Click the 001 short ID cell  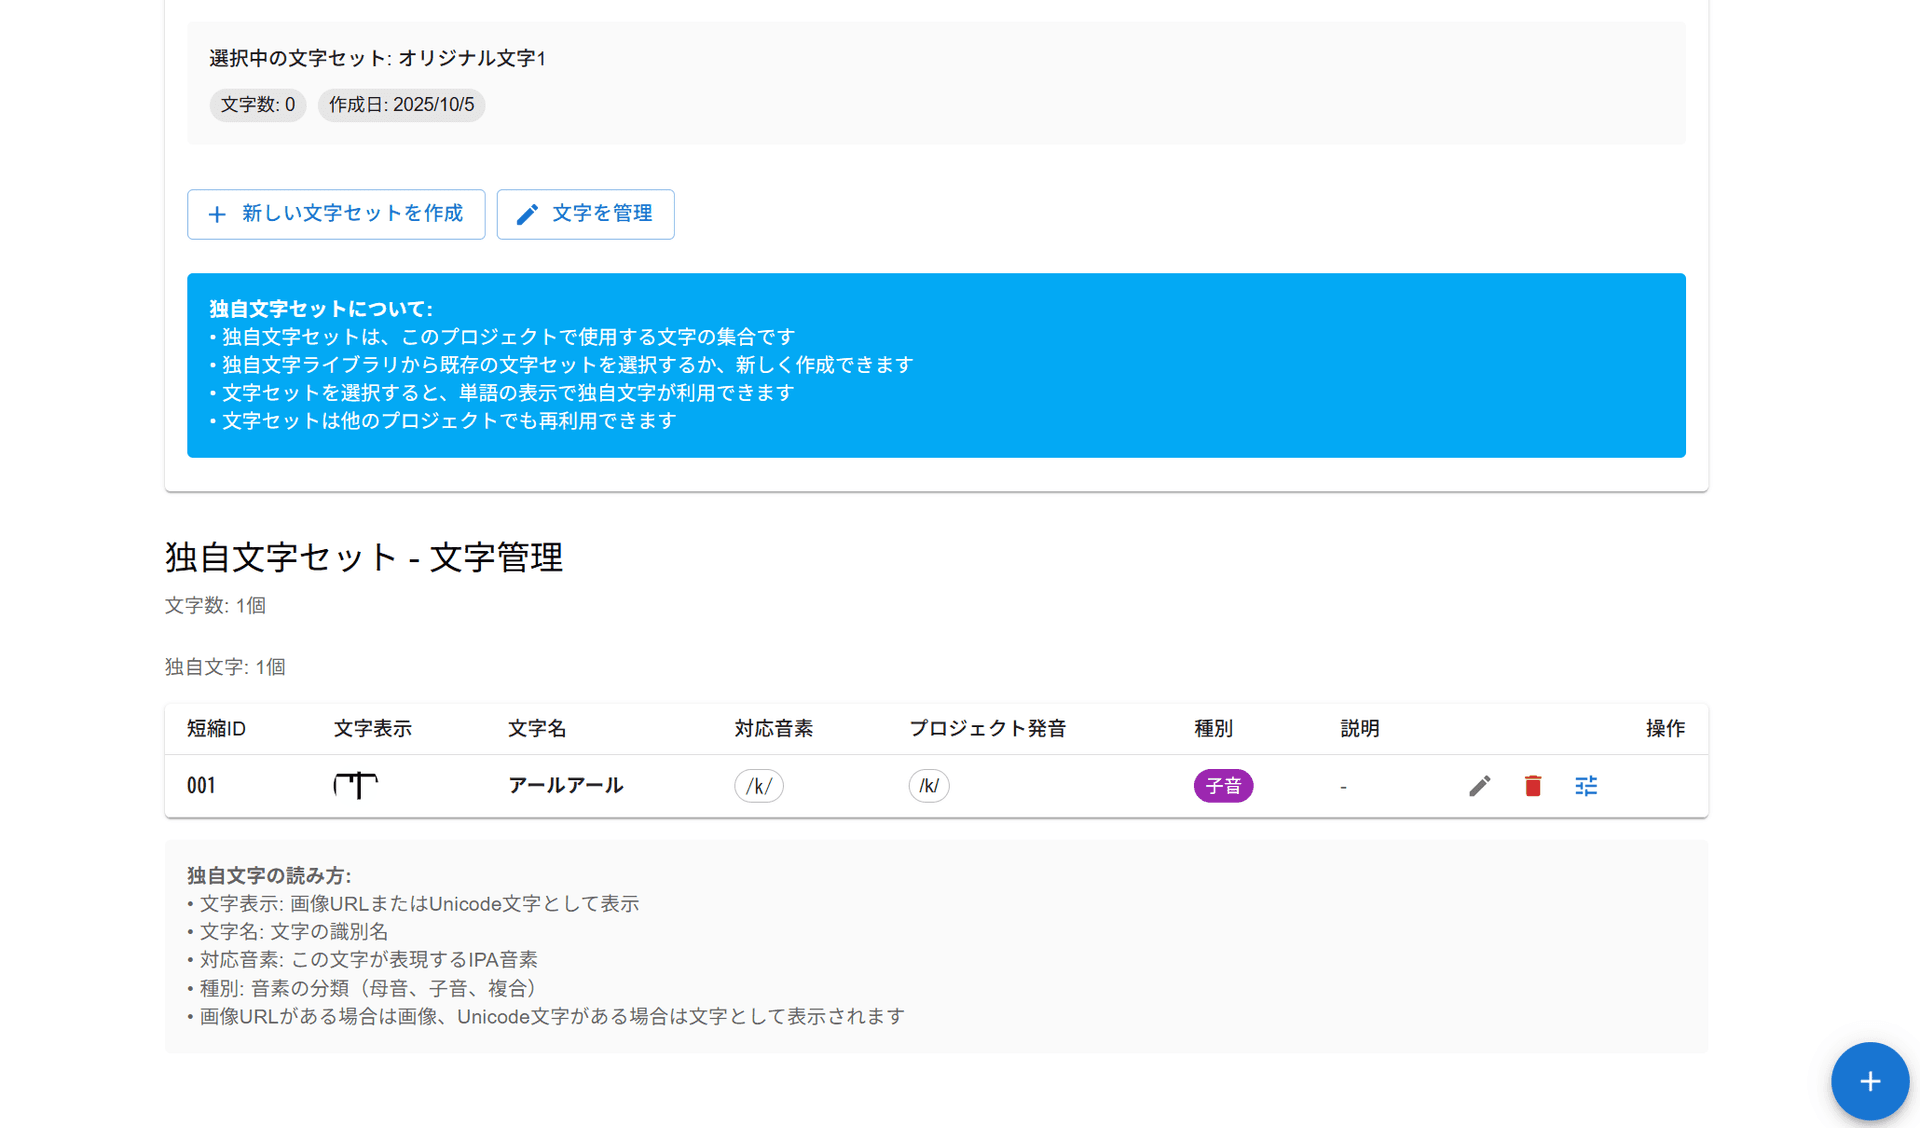coord(201,786)
